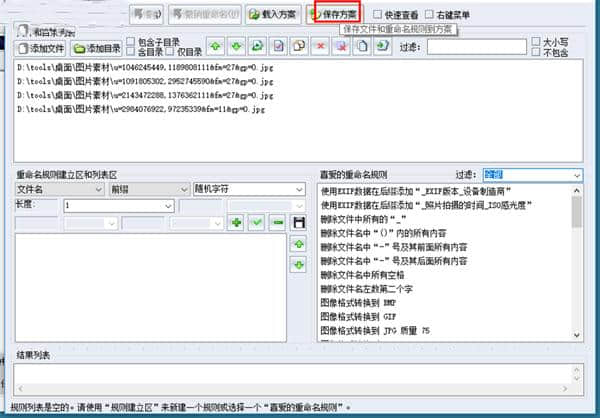Toggle 不包含 exclude checkbox

[536, 52]
